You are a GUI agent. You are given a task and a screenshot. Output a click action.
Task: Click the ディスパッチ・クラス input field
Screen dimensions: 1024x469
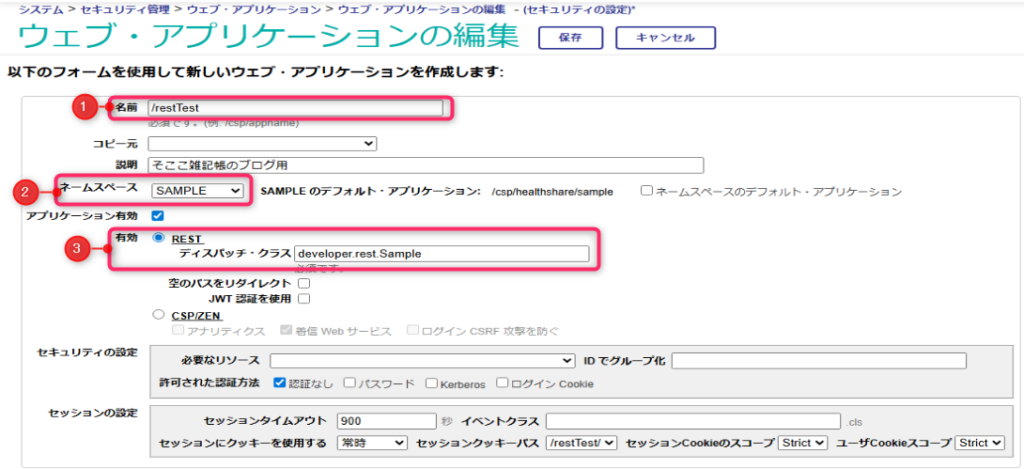(x=442, y=254)
